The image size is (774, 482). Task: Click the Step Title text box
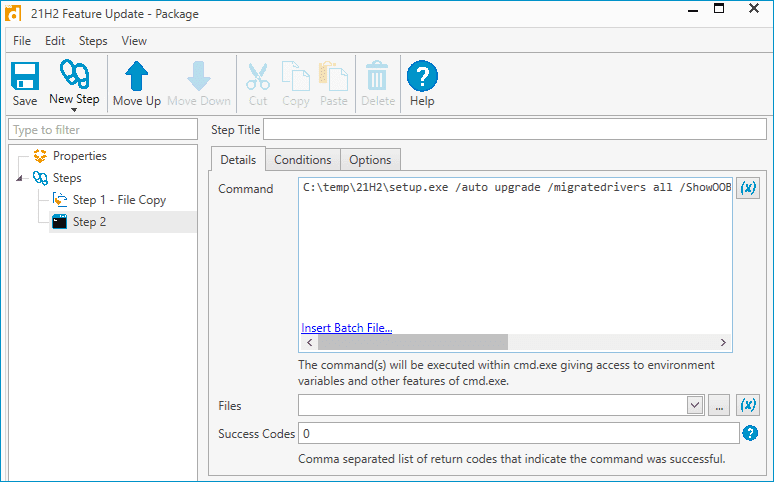click(514, 130)
